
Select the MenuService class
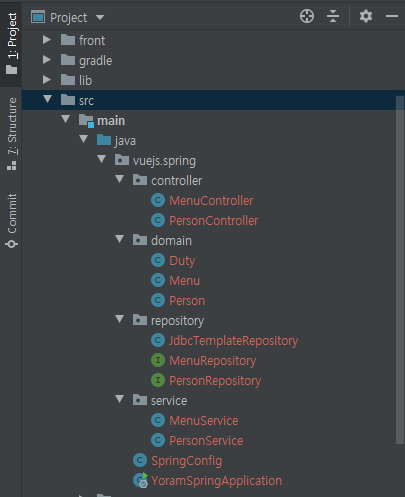[x=204, y=421]
